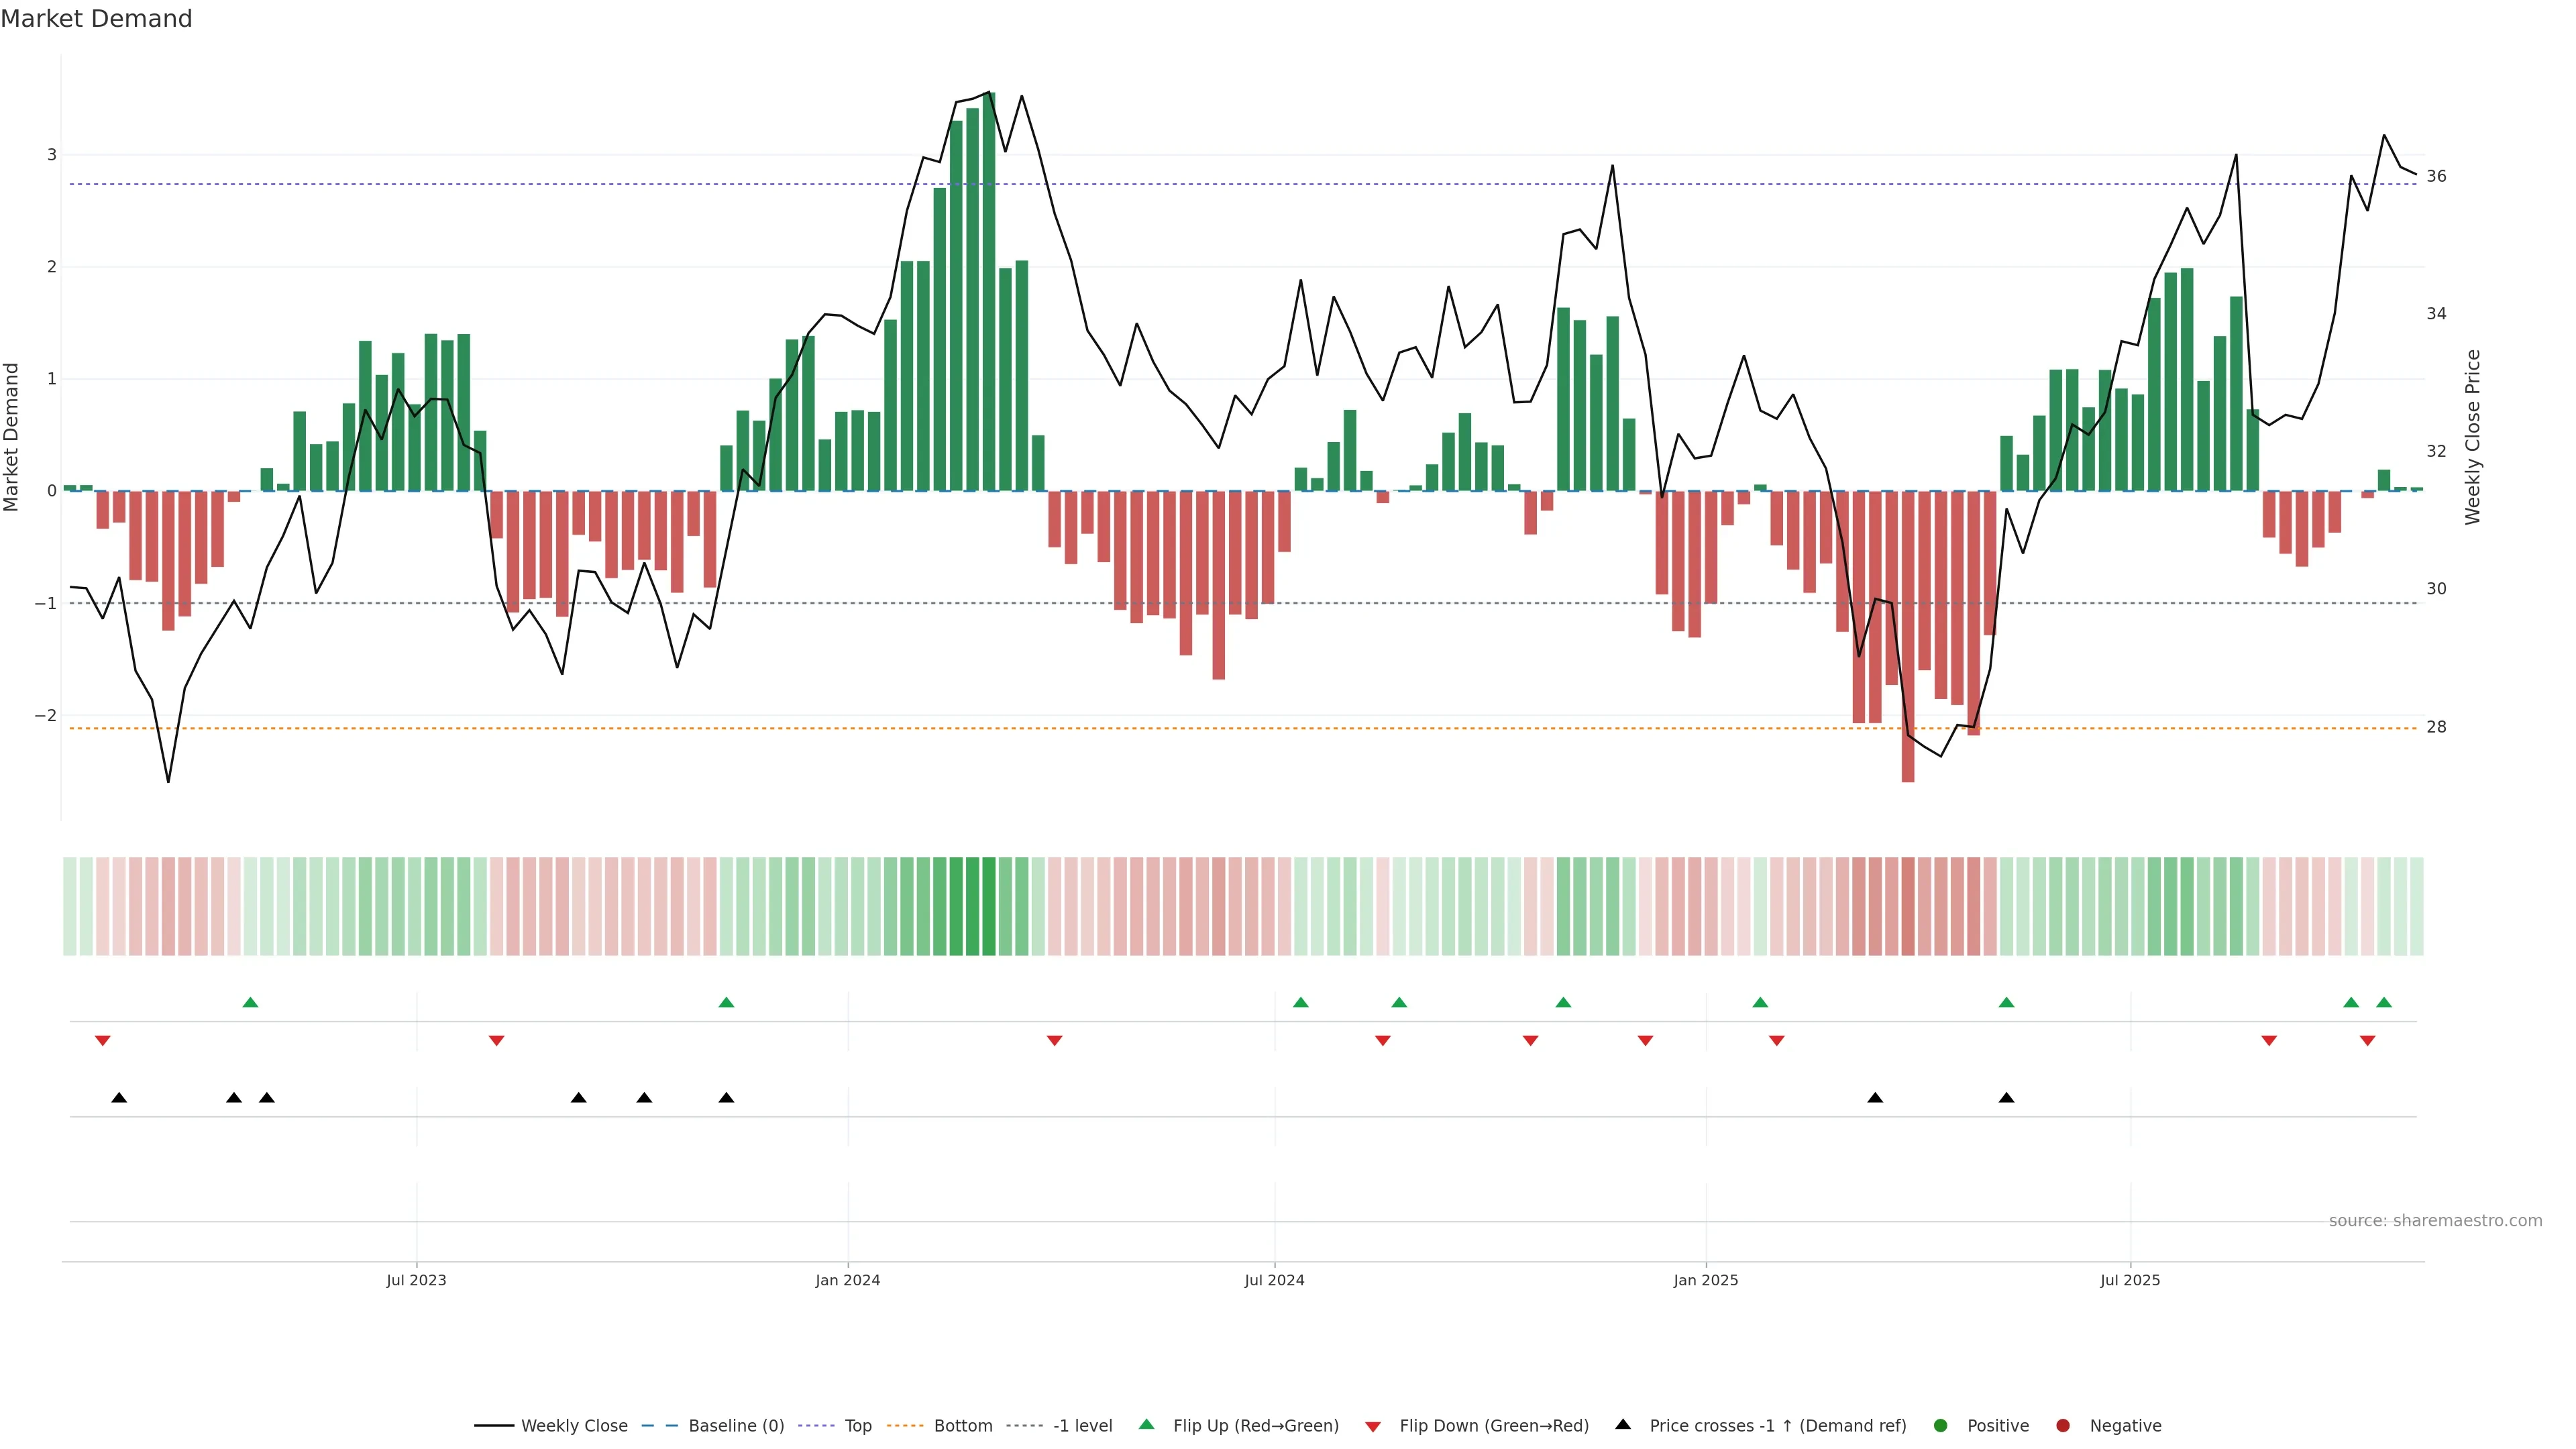The height and width of the screenshot is (1449, 2576).
Task: Toggle the -1 level legend entry
Action: point(1082,1425)
